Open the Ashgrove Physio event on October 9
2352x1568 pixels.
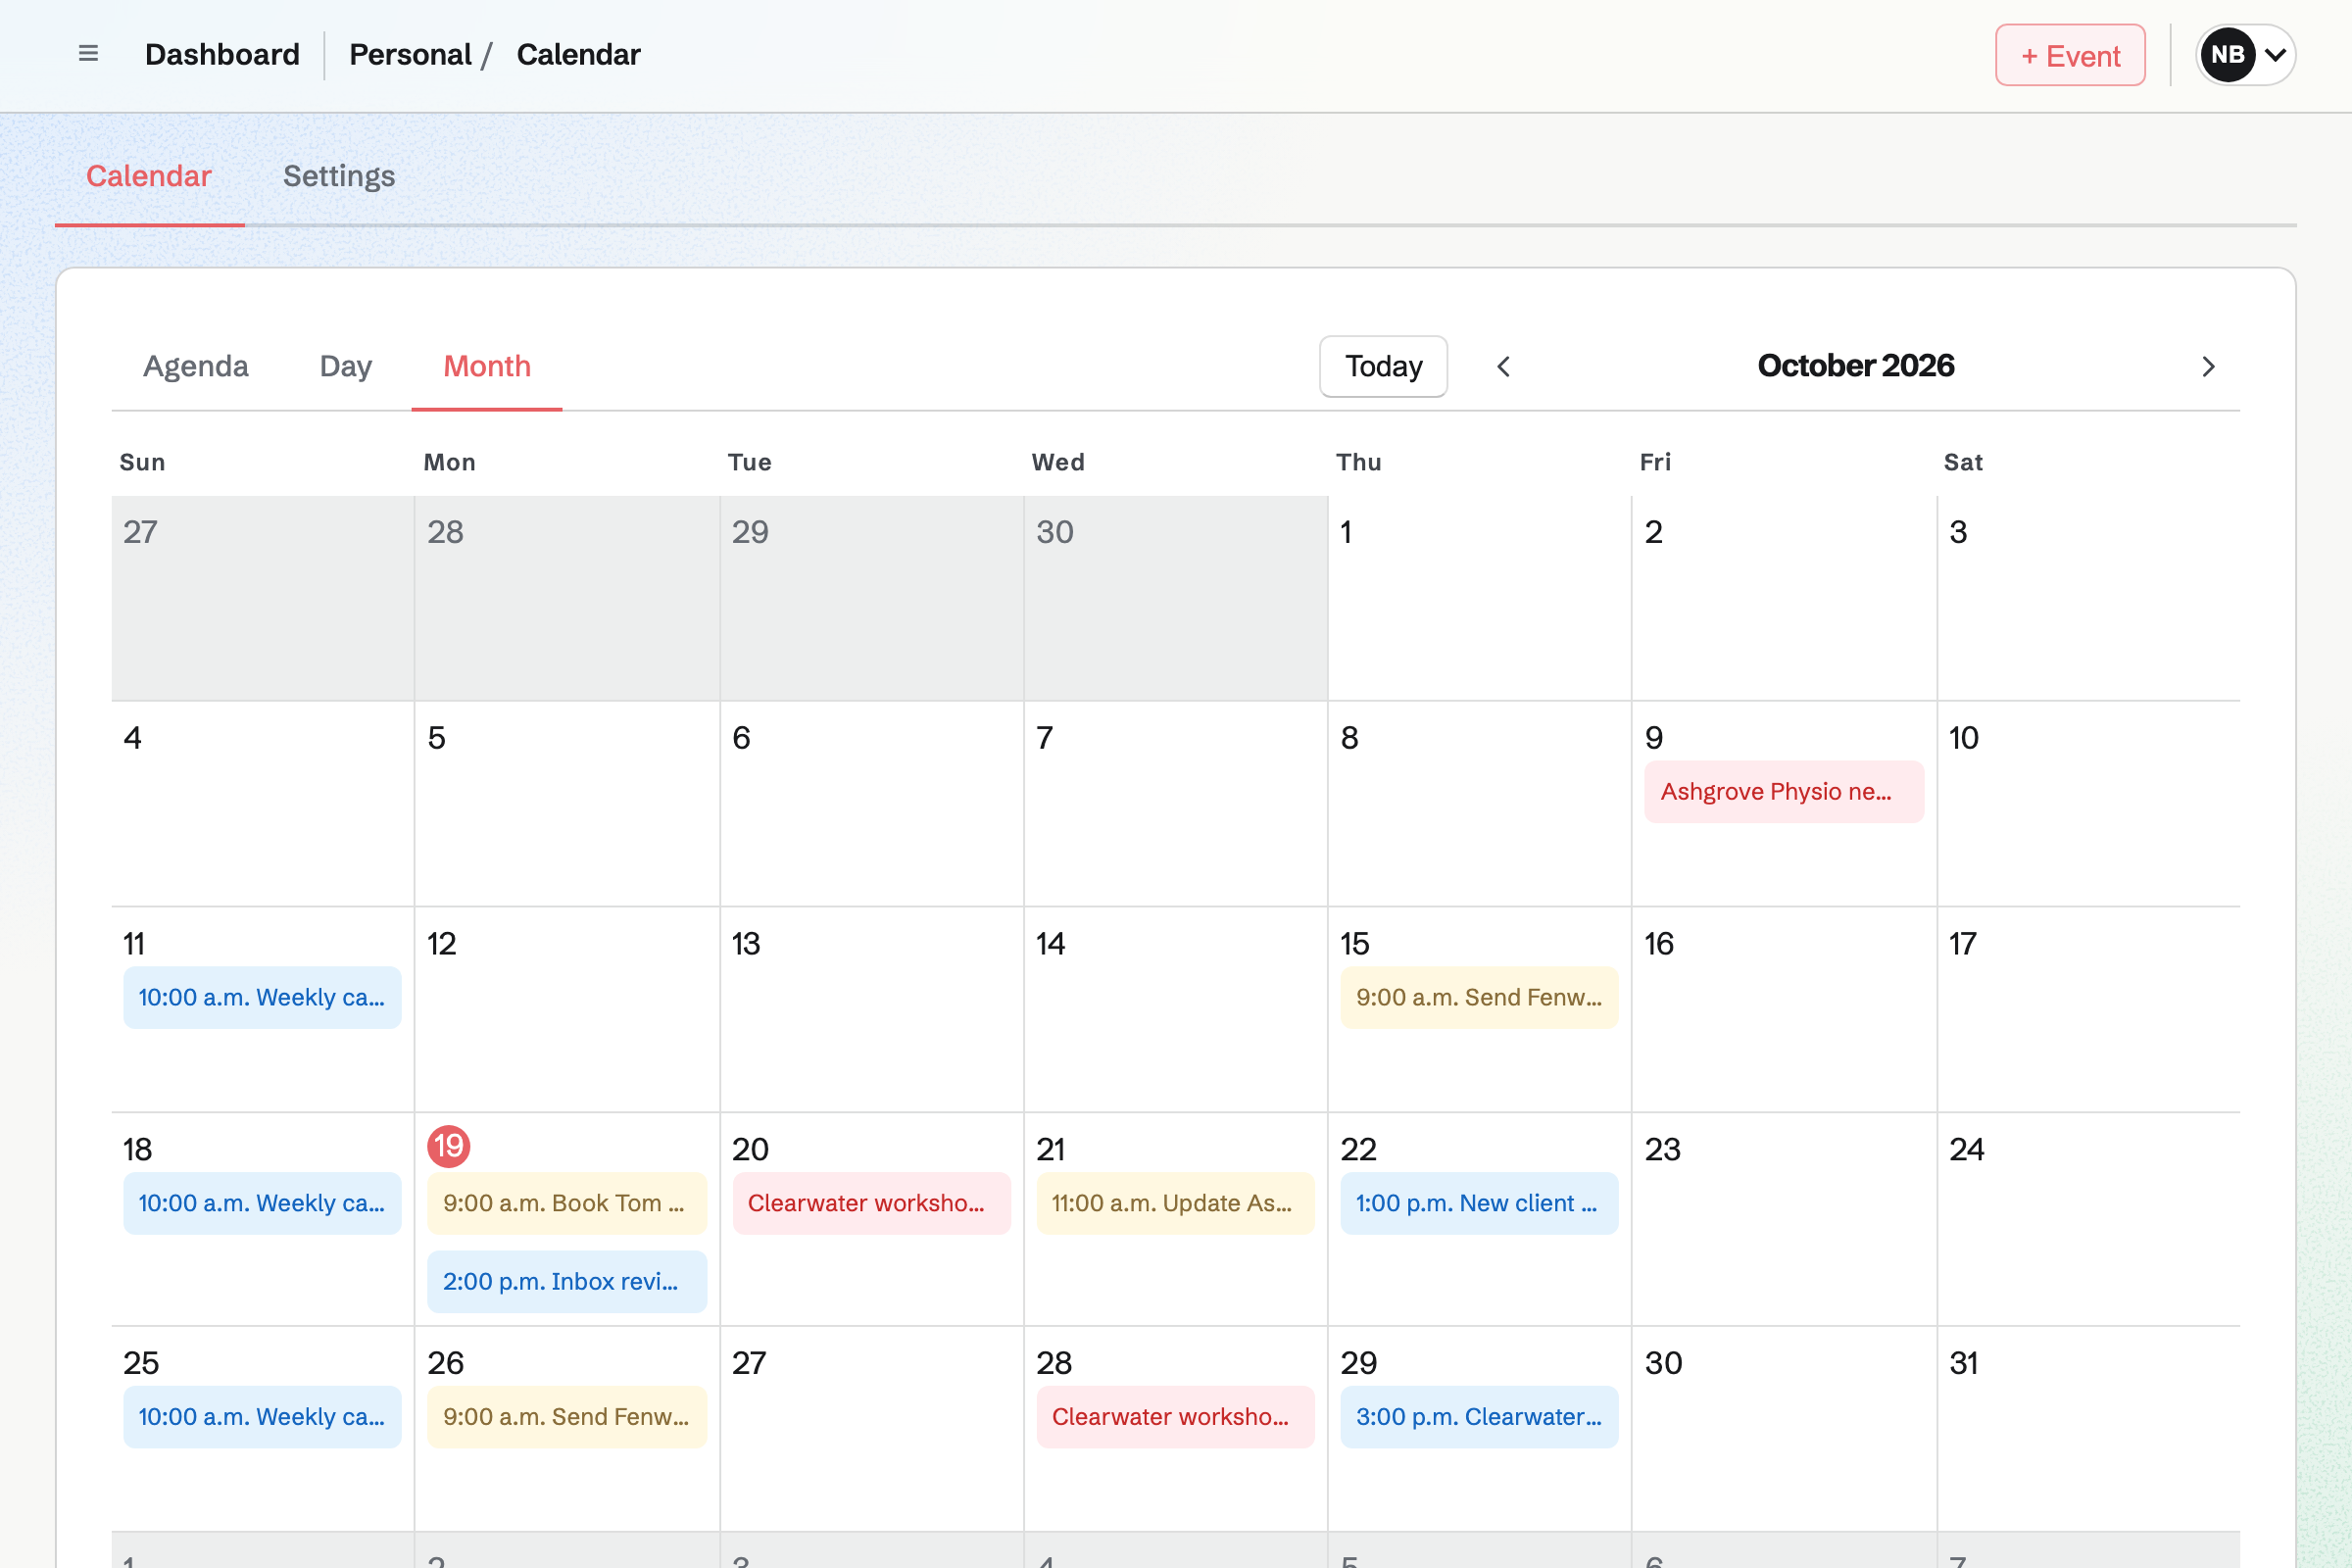(x=1784, y=792)
